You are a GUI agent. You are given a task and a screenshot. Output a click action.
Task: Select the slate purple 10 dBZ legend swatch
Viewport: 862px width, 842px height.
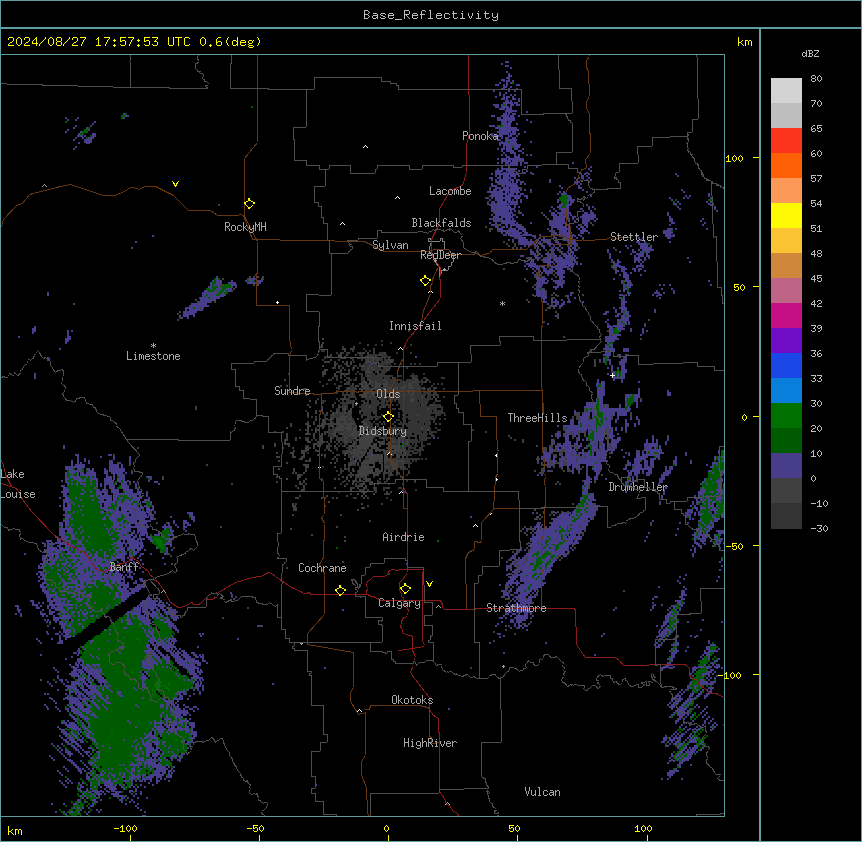[786, 466]
